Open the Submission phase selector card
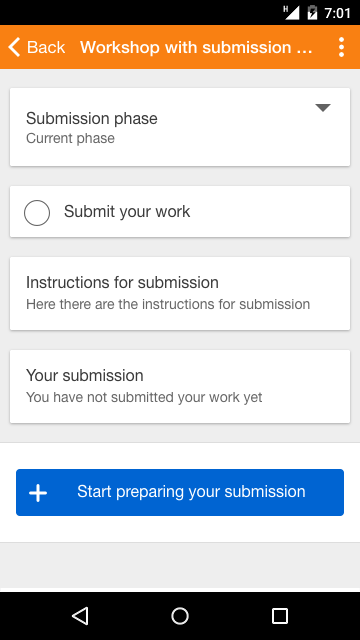 (180, 127)
